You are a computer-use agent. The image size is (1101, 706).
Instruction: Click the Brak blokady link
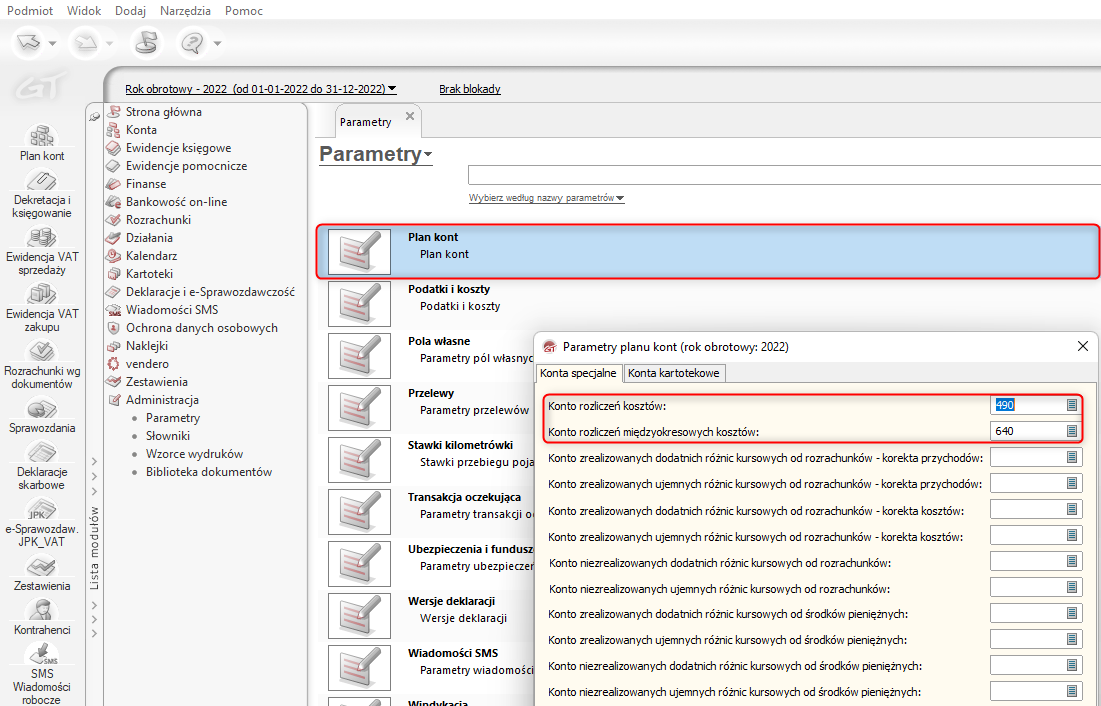[470, 89]
